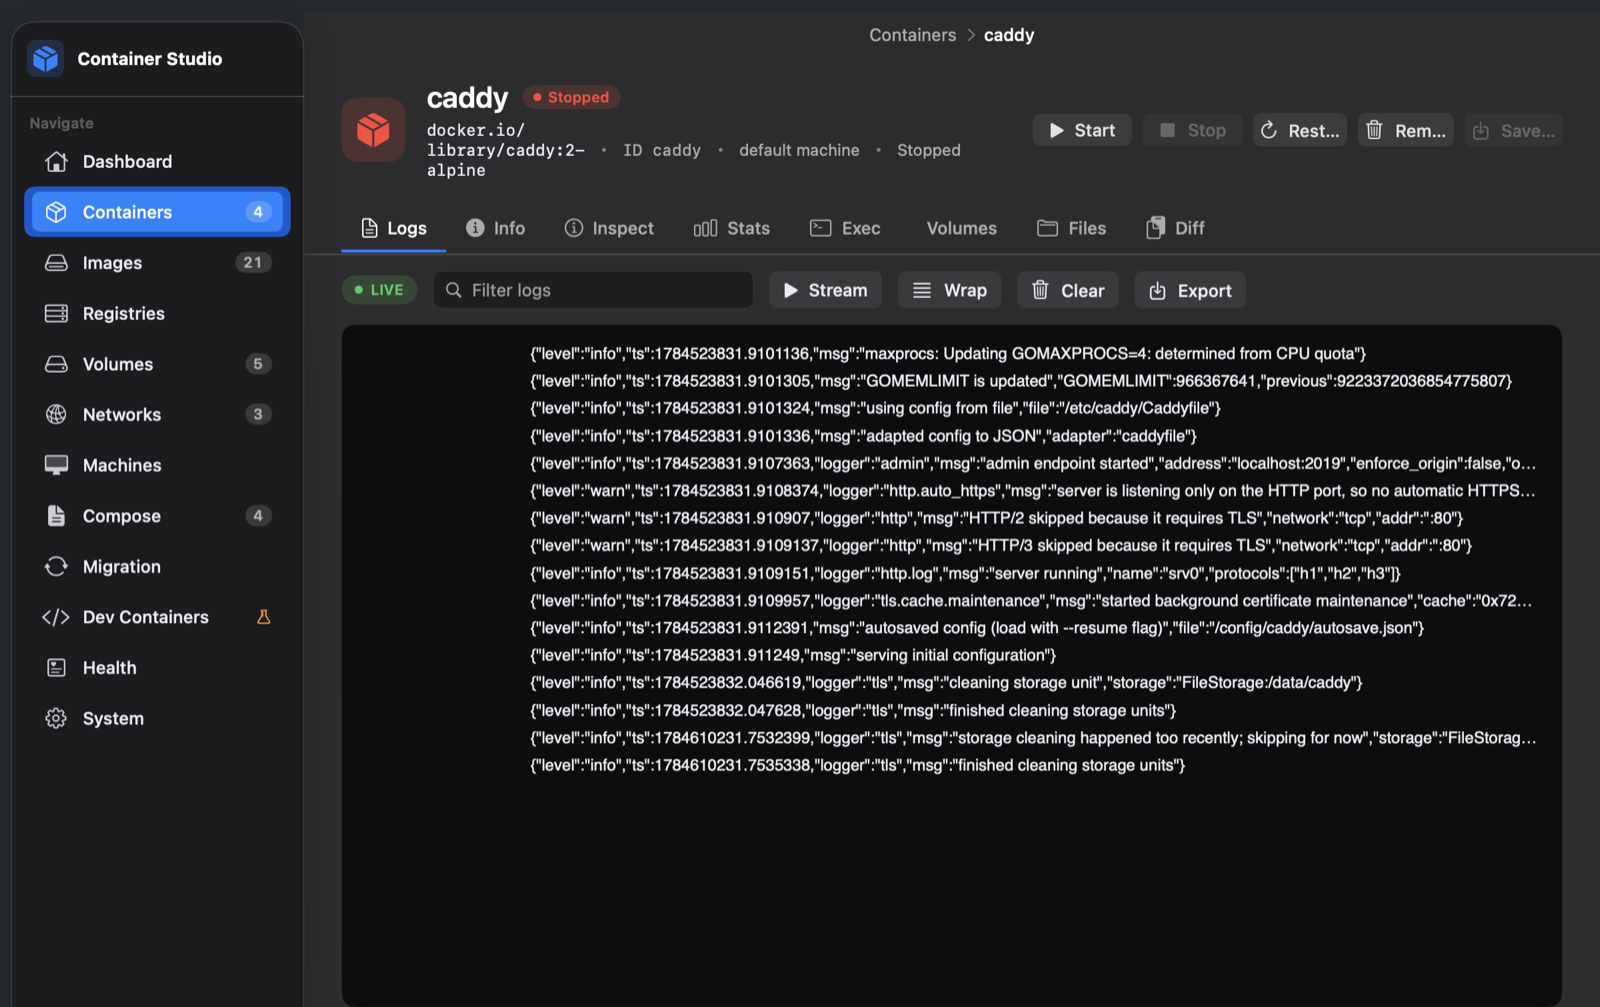Switch to the container Volumes tab
Image resolution: width=1600 pixels, height=1007 pixels.
point(961,228)
